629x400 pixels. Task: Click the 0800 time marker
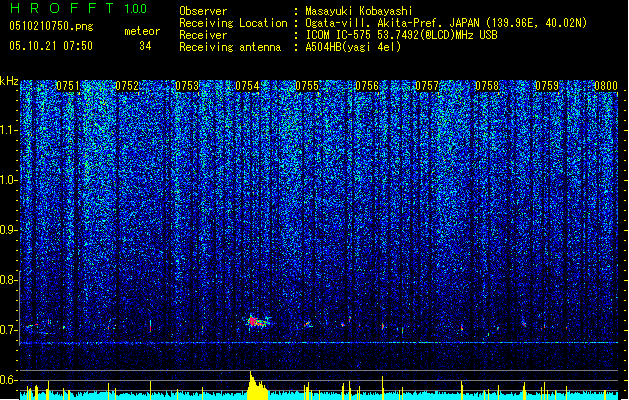tap(606, 86)
